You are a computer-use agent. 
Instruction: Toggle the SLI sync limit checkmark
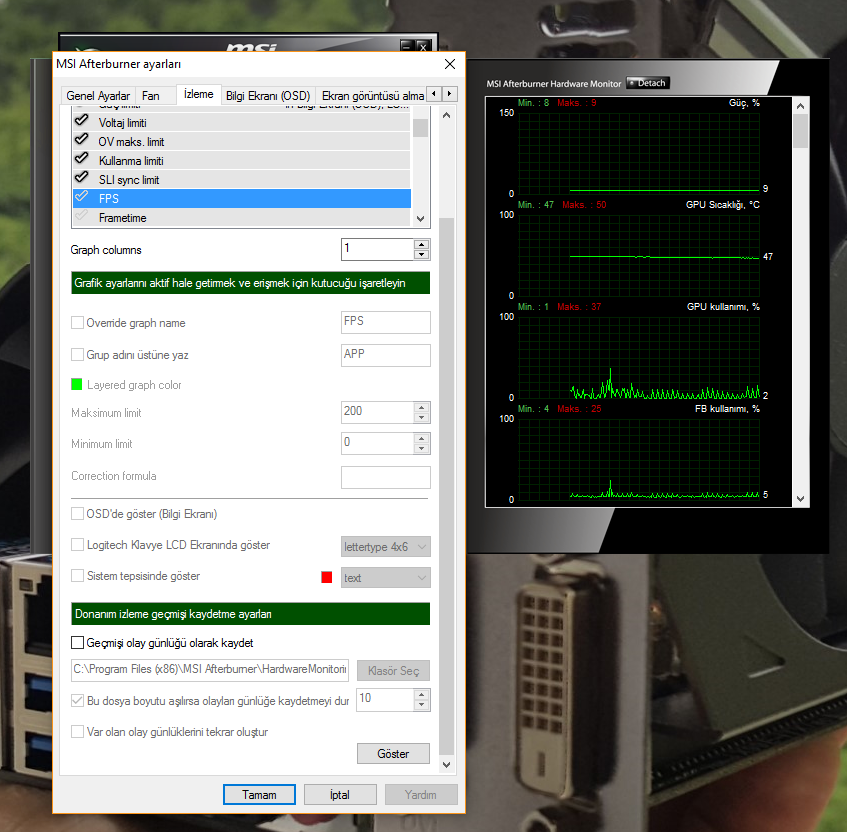click(82, 177)
